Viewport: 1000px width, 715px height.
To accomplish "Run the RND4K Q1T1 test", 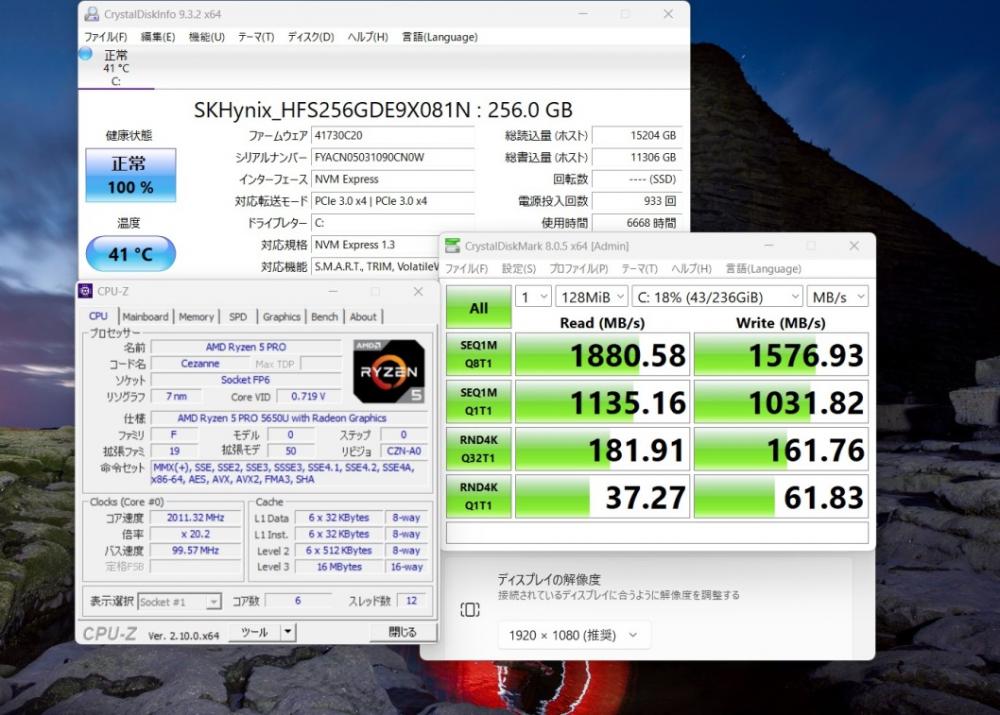I will pyautogui.click(x=478, y=496).
